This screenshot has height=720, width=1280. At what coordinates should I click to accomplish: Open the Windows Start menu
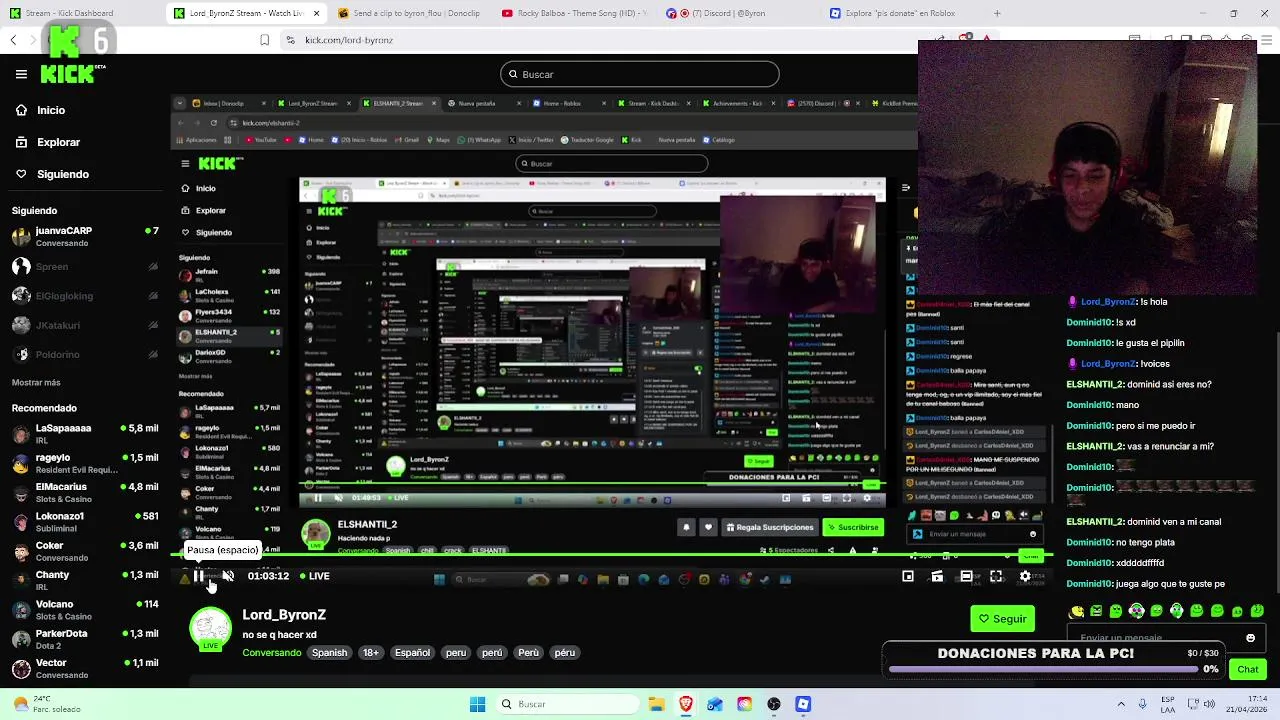point(477,704)
